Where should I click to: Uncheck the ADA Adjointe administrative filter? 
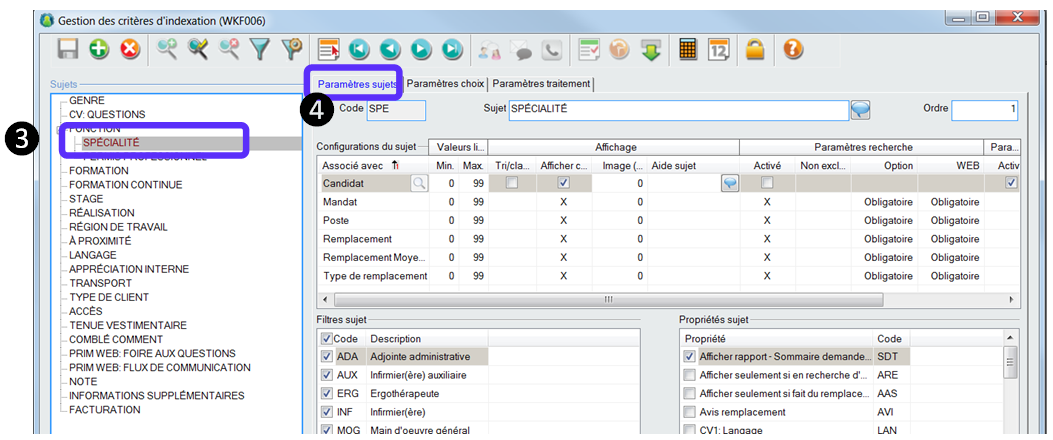(327, 356)
